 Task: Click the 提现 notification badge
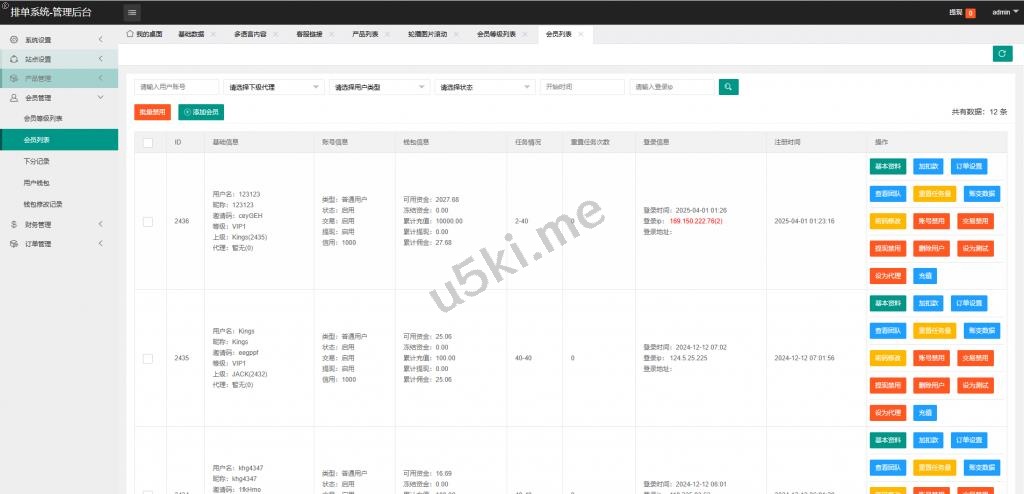point(970,13)
